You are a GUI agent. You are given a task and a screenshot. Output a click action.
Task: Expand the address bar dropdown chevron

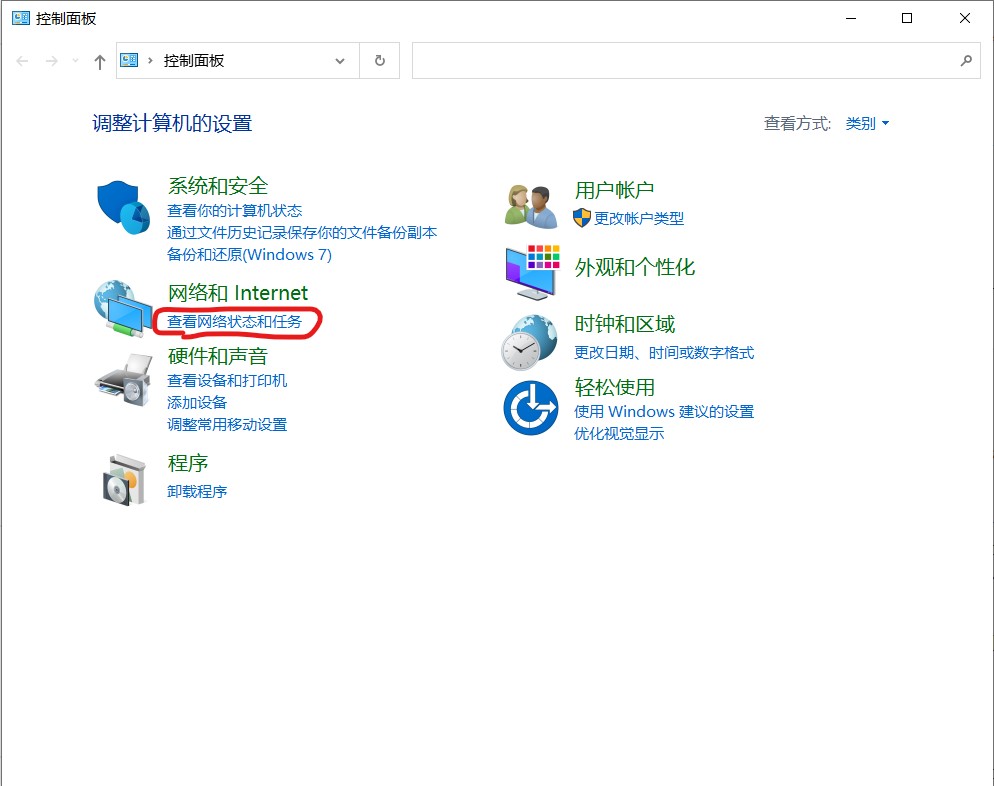pos(339,60)
